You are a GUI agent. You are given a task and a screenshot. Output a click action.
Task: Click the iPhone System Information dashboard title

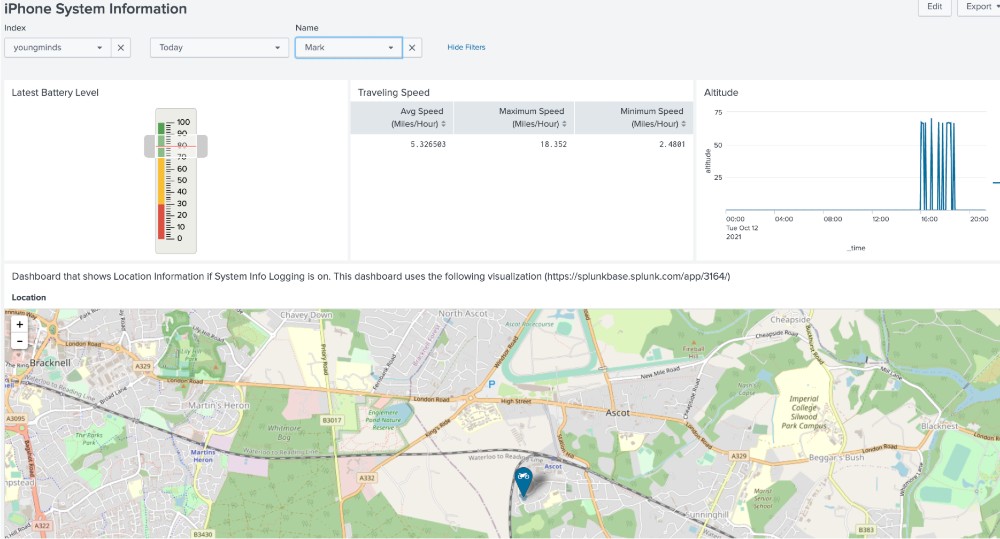pyautogui.click(x=96, y=9)
